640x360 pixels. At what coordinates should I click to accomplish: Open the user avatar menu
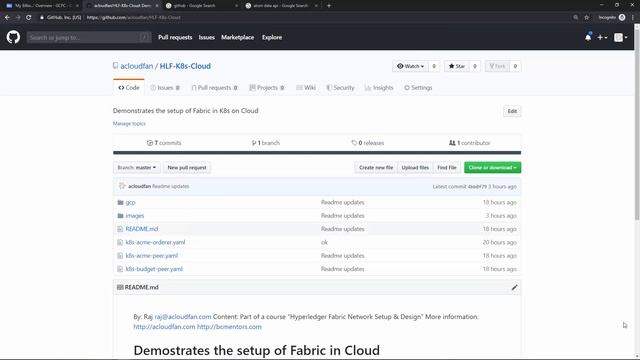click(x=620, y=37)
